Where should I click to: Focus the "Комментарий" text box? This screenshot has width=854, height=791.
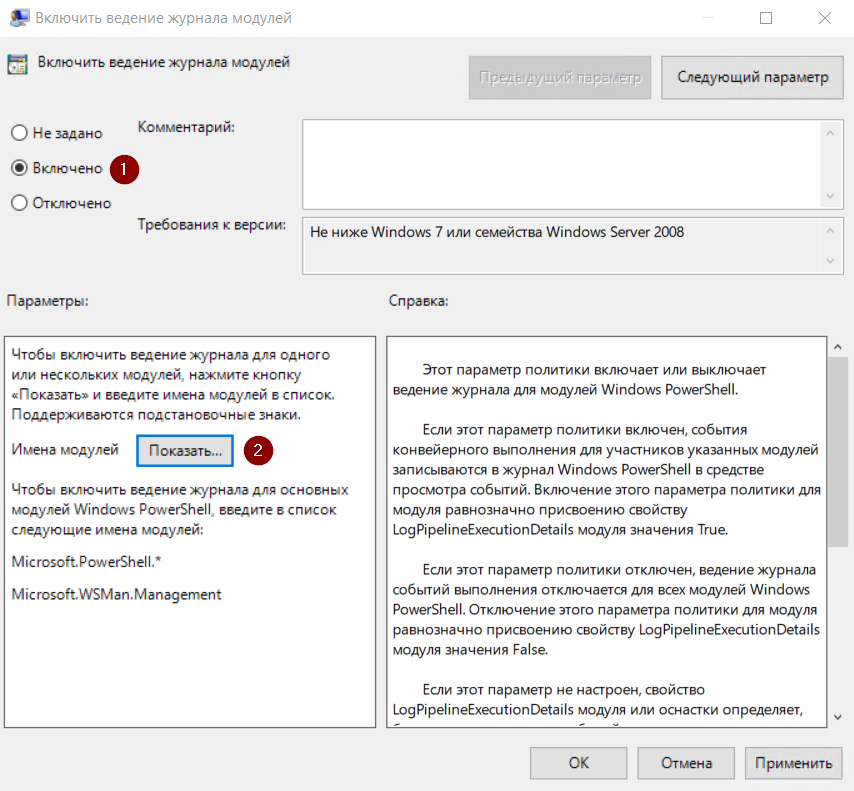point(560,164)
